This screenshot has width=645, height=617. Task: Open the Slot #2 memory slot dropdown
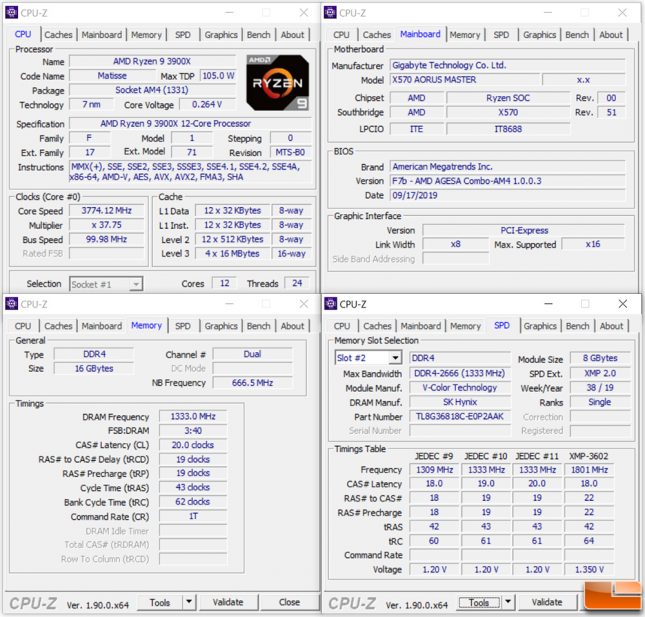tap(395, 358)
